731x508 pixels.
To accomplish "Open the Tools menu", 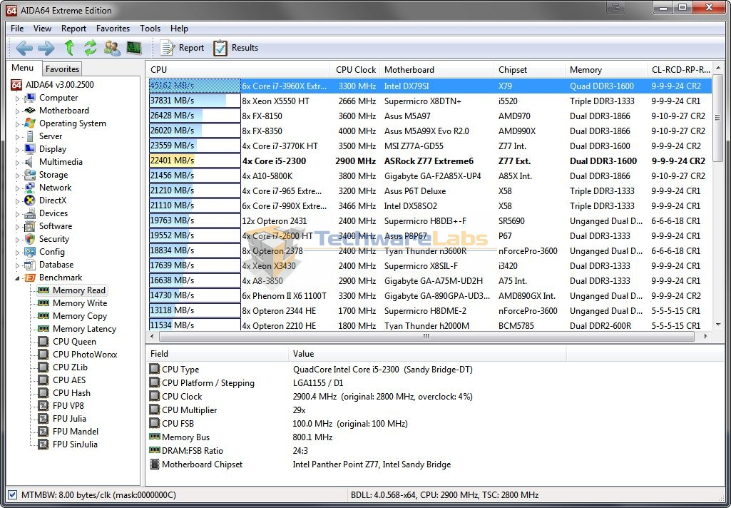I will tap(150, 28).
